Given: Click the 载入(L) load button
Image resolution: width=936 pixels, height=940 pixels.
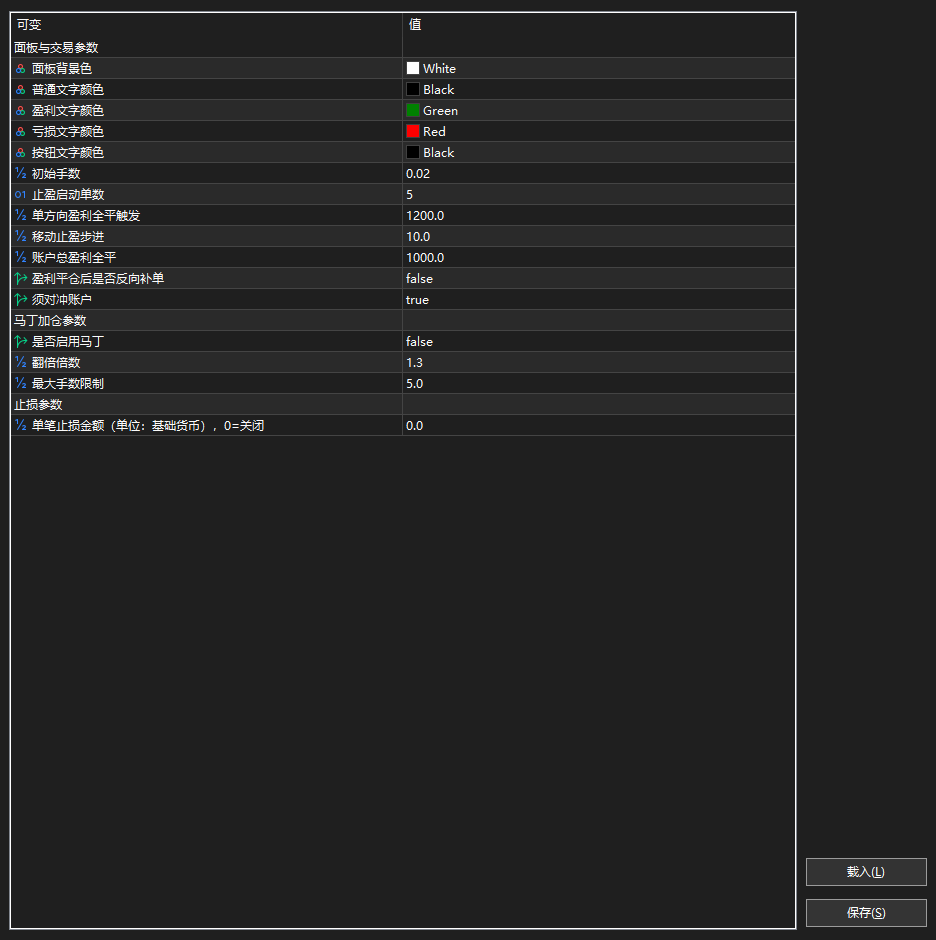Looking at the screenshot, I should tap(866, 872).
